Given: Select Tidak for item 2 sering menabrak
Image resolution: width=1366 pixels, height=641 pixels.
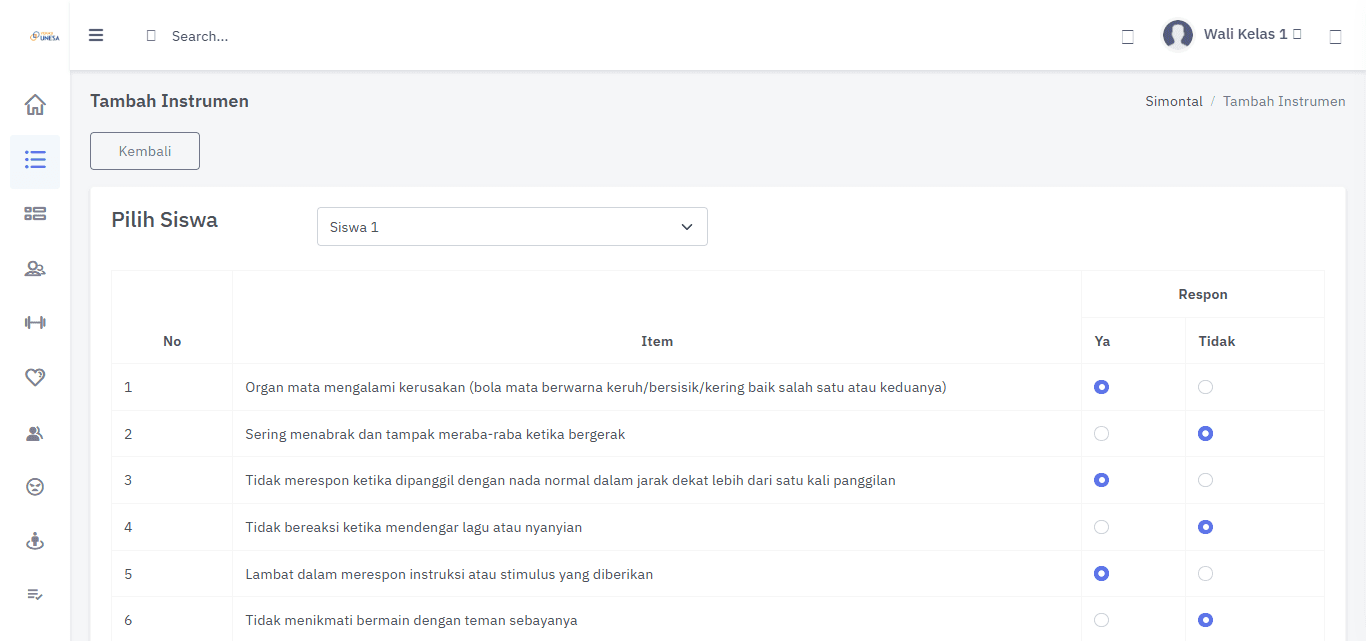Looking at the screenshot, I should click(1205, 434).
